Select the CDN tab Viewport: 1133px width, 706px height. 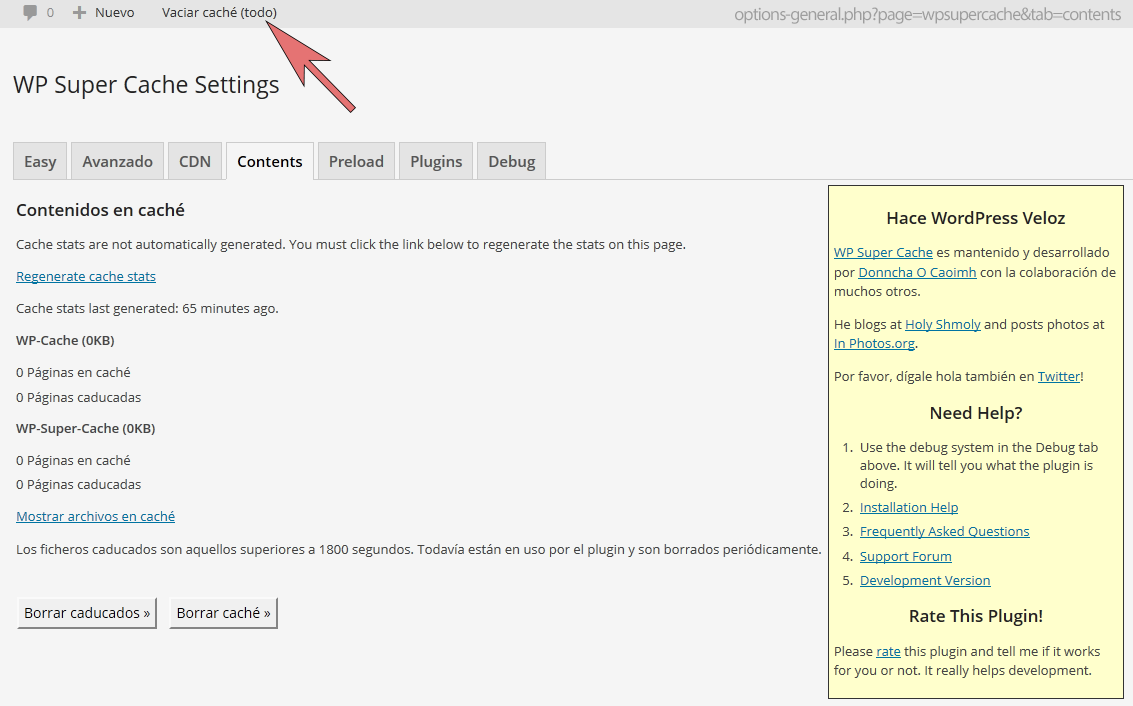195,161
